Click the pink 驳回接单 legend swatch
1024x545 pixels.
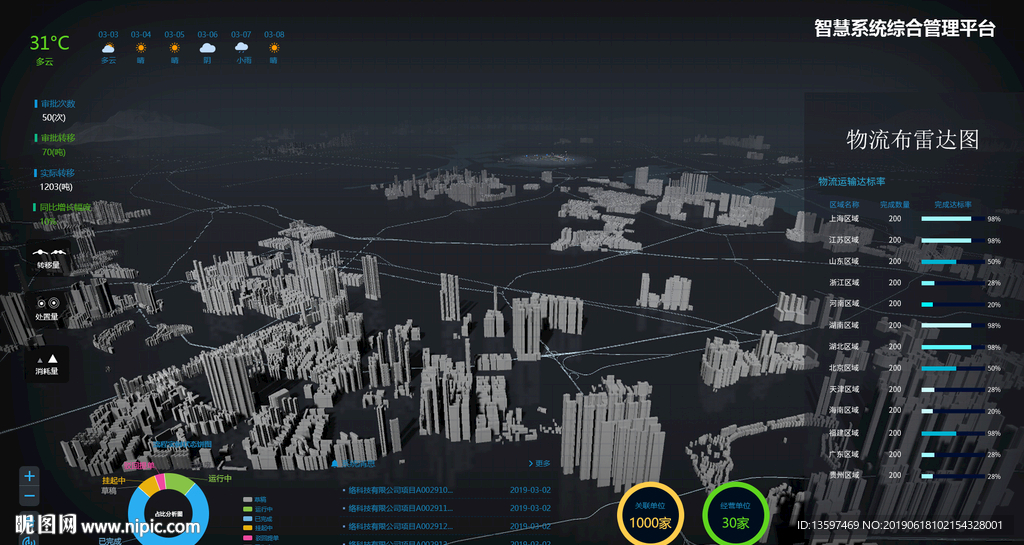[x=248, y=537]
